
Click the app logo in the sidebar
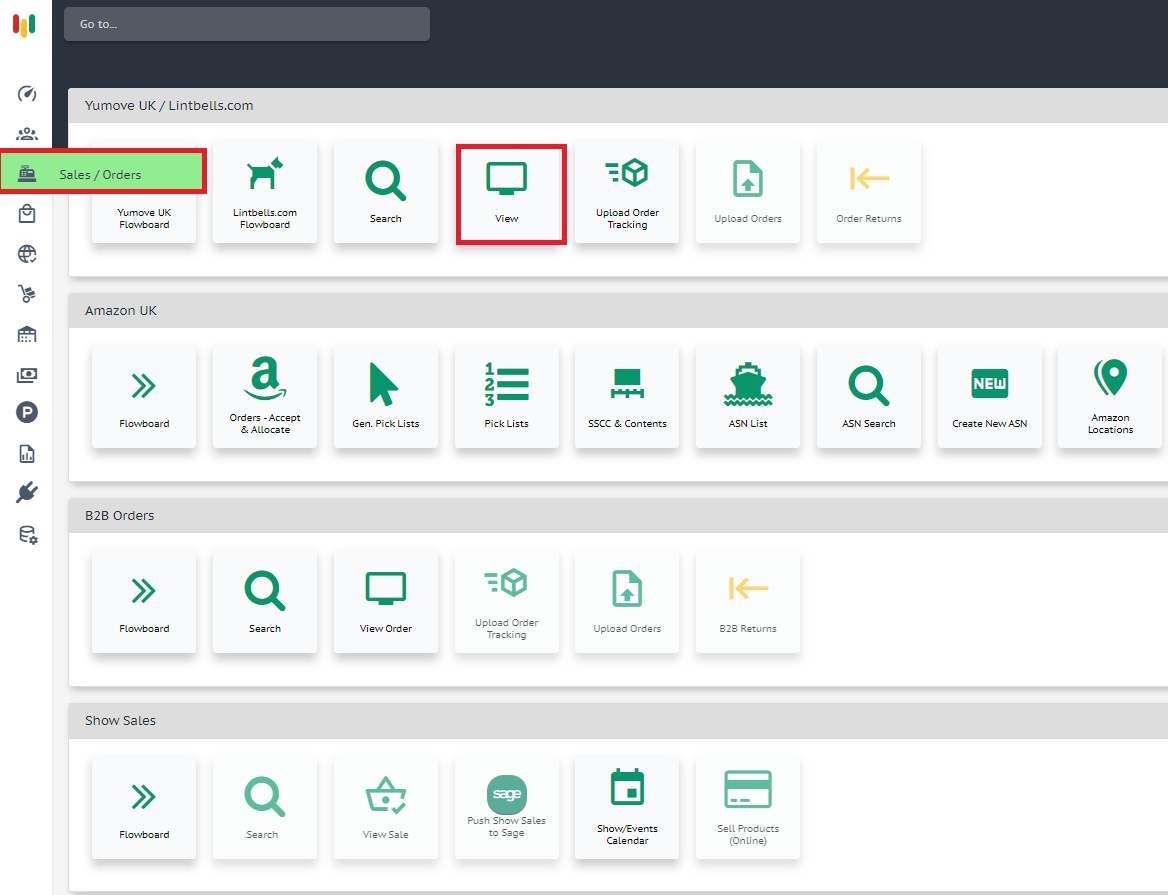[24, 24]
